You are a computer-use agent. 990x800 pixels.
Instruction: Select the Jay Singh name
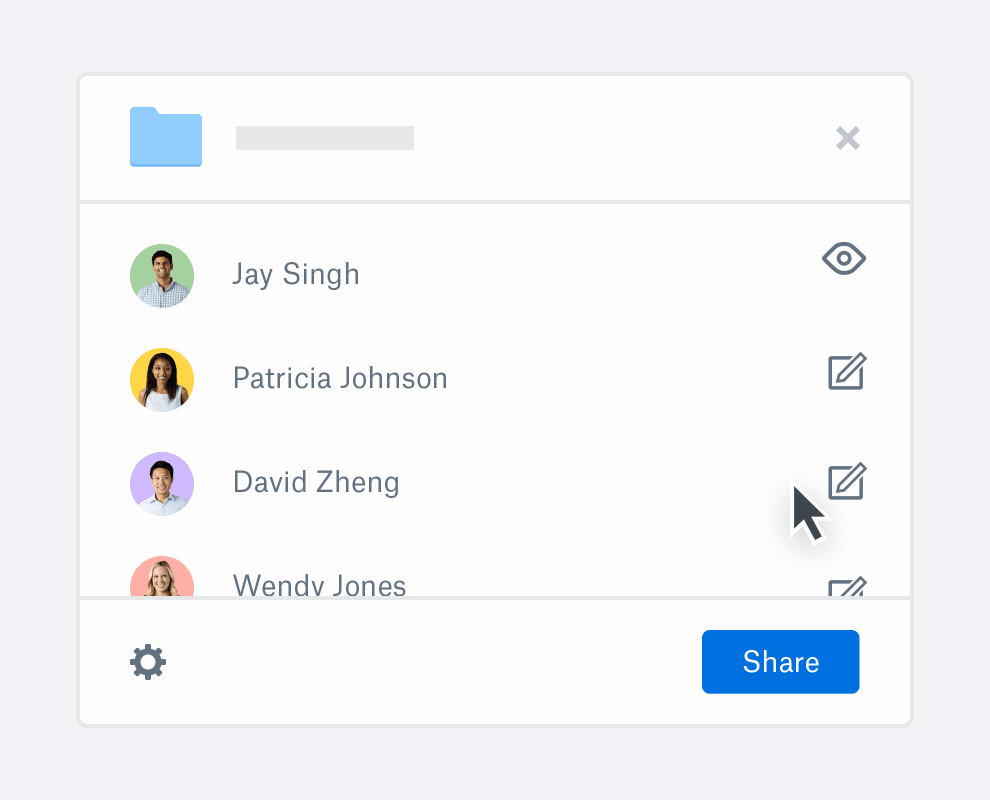tap(296, 274)
